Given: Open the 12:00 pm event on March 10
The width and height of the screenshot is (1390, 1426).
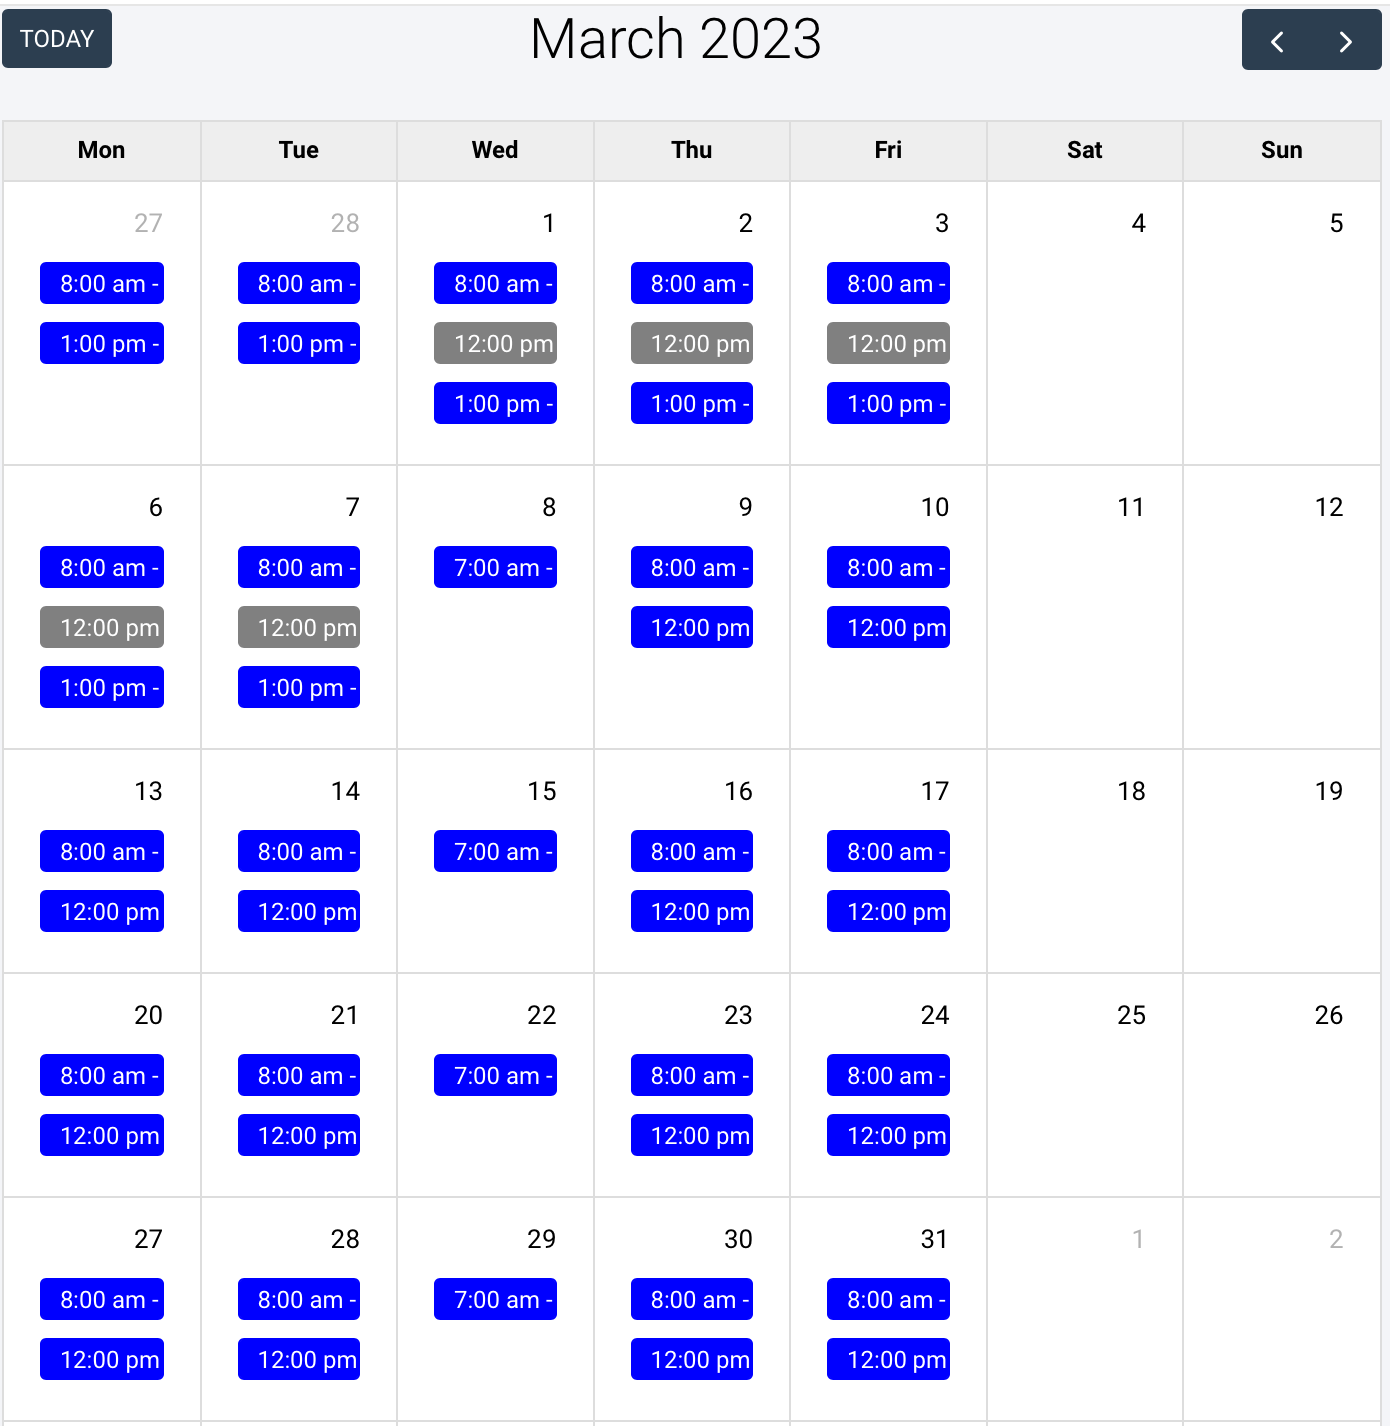Looking at the screenshot, I should [x=888, y=628].
